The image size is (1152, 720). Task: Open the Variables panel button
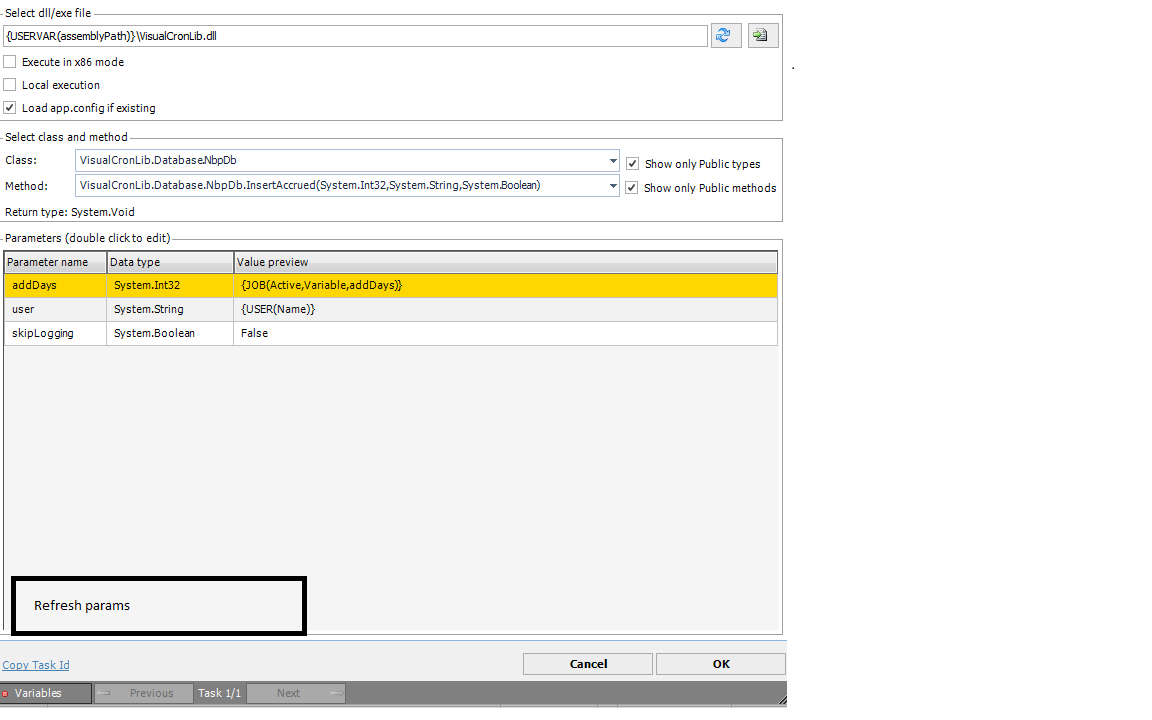click(x=46, y=693)
